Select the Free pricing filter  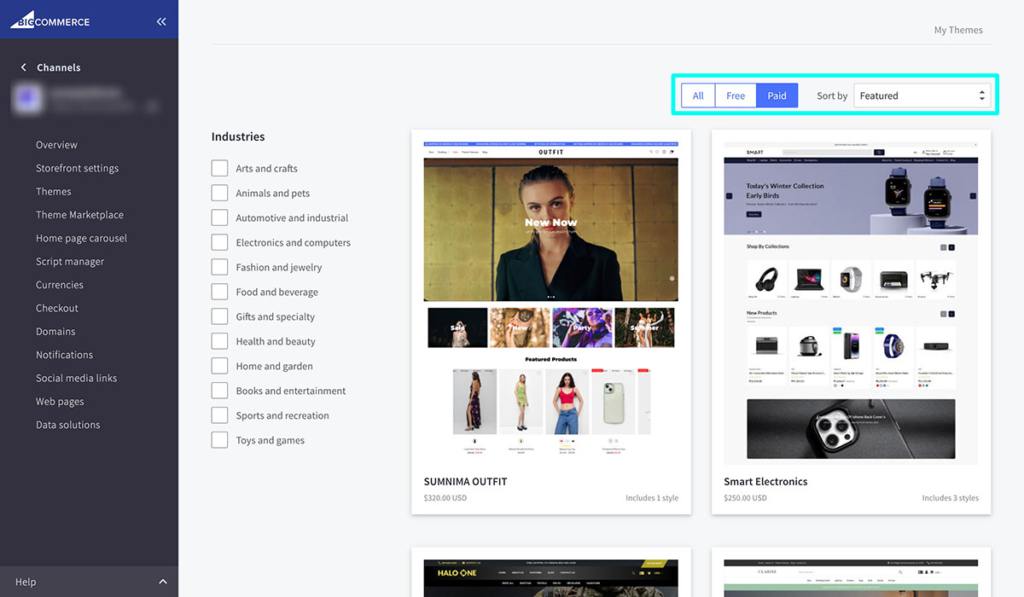click(x=736, y=95)
